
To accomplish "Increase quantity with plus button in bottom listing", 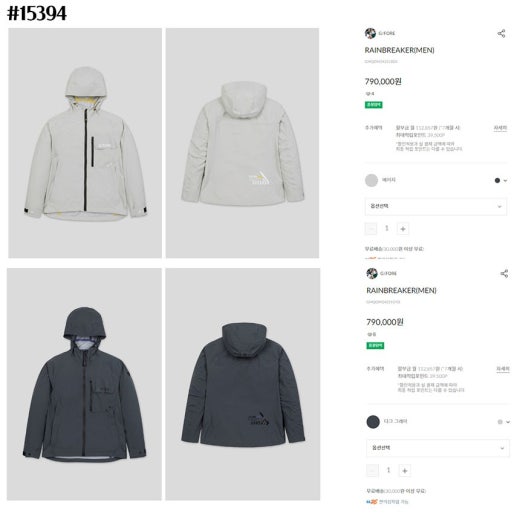I will (x=404, y=470).
